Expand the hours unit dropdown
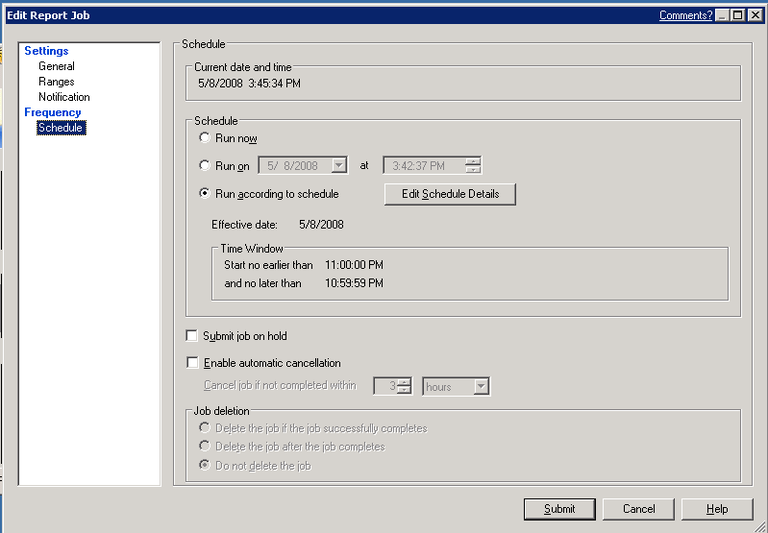Image resolution: width=768 pixels, height=533 pixels. pyautogui.click(x=481, y=386)
